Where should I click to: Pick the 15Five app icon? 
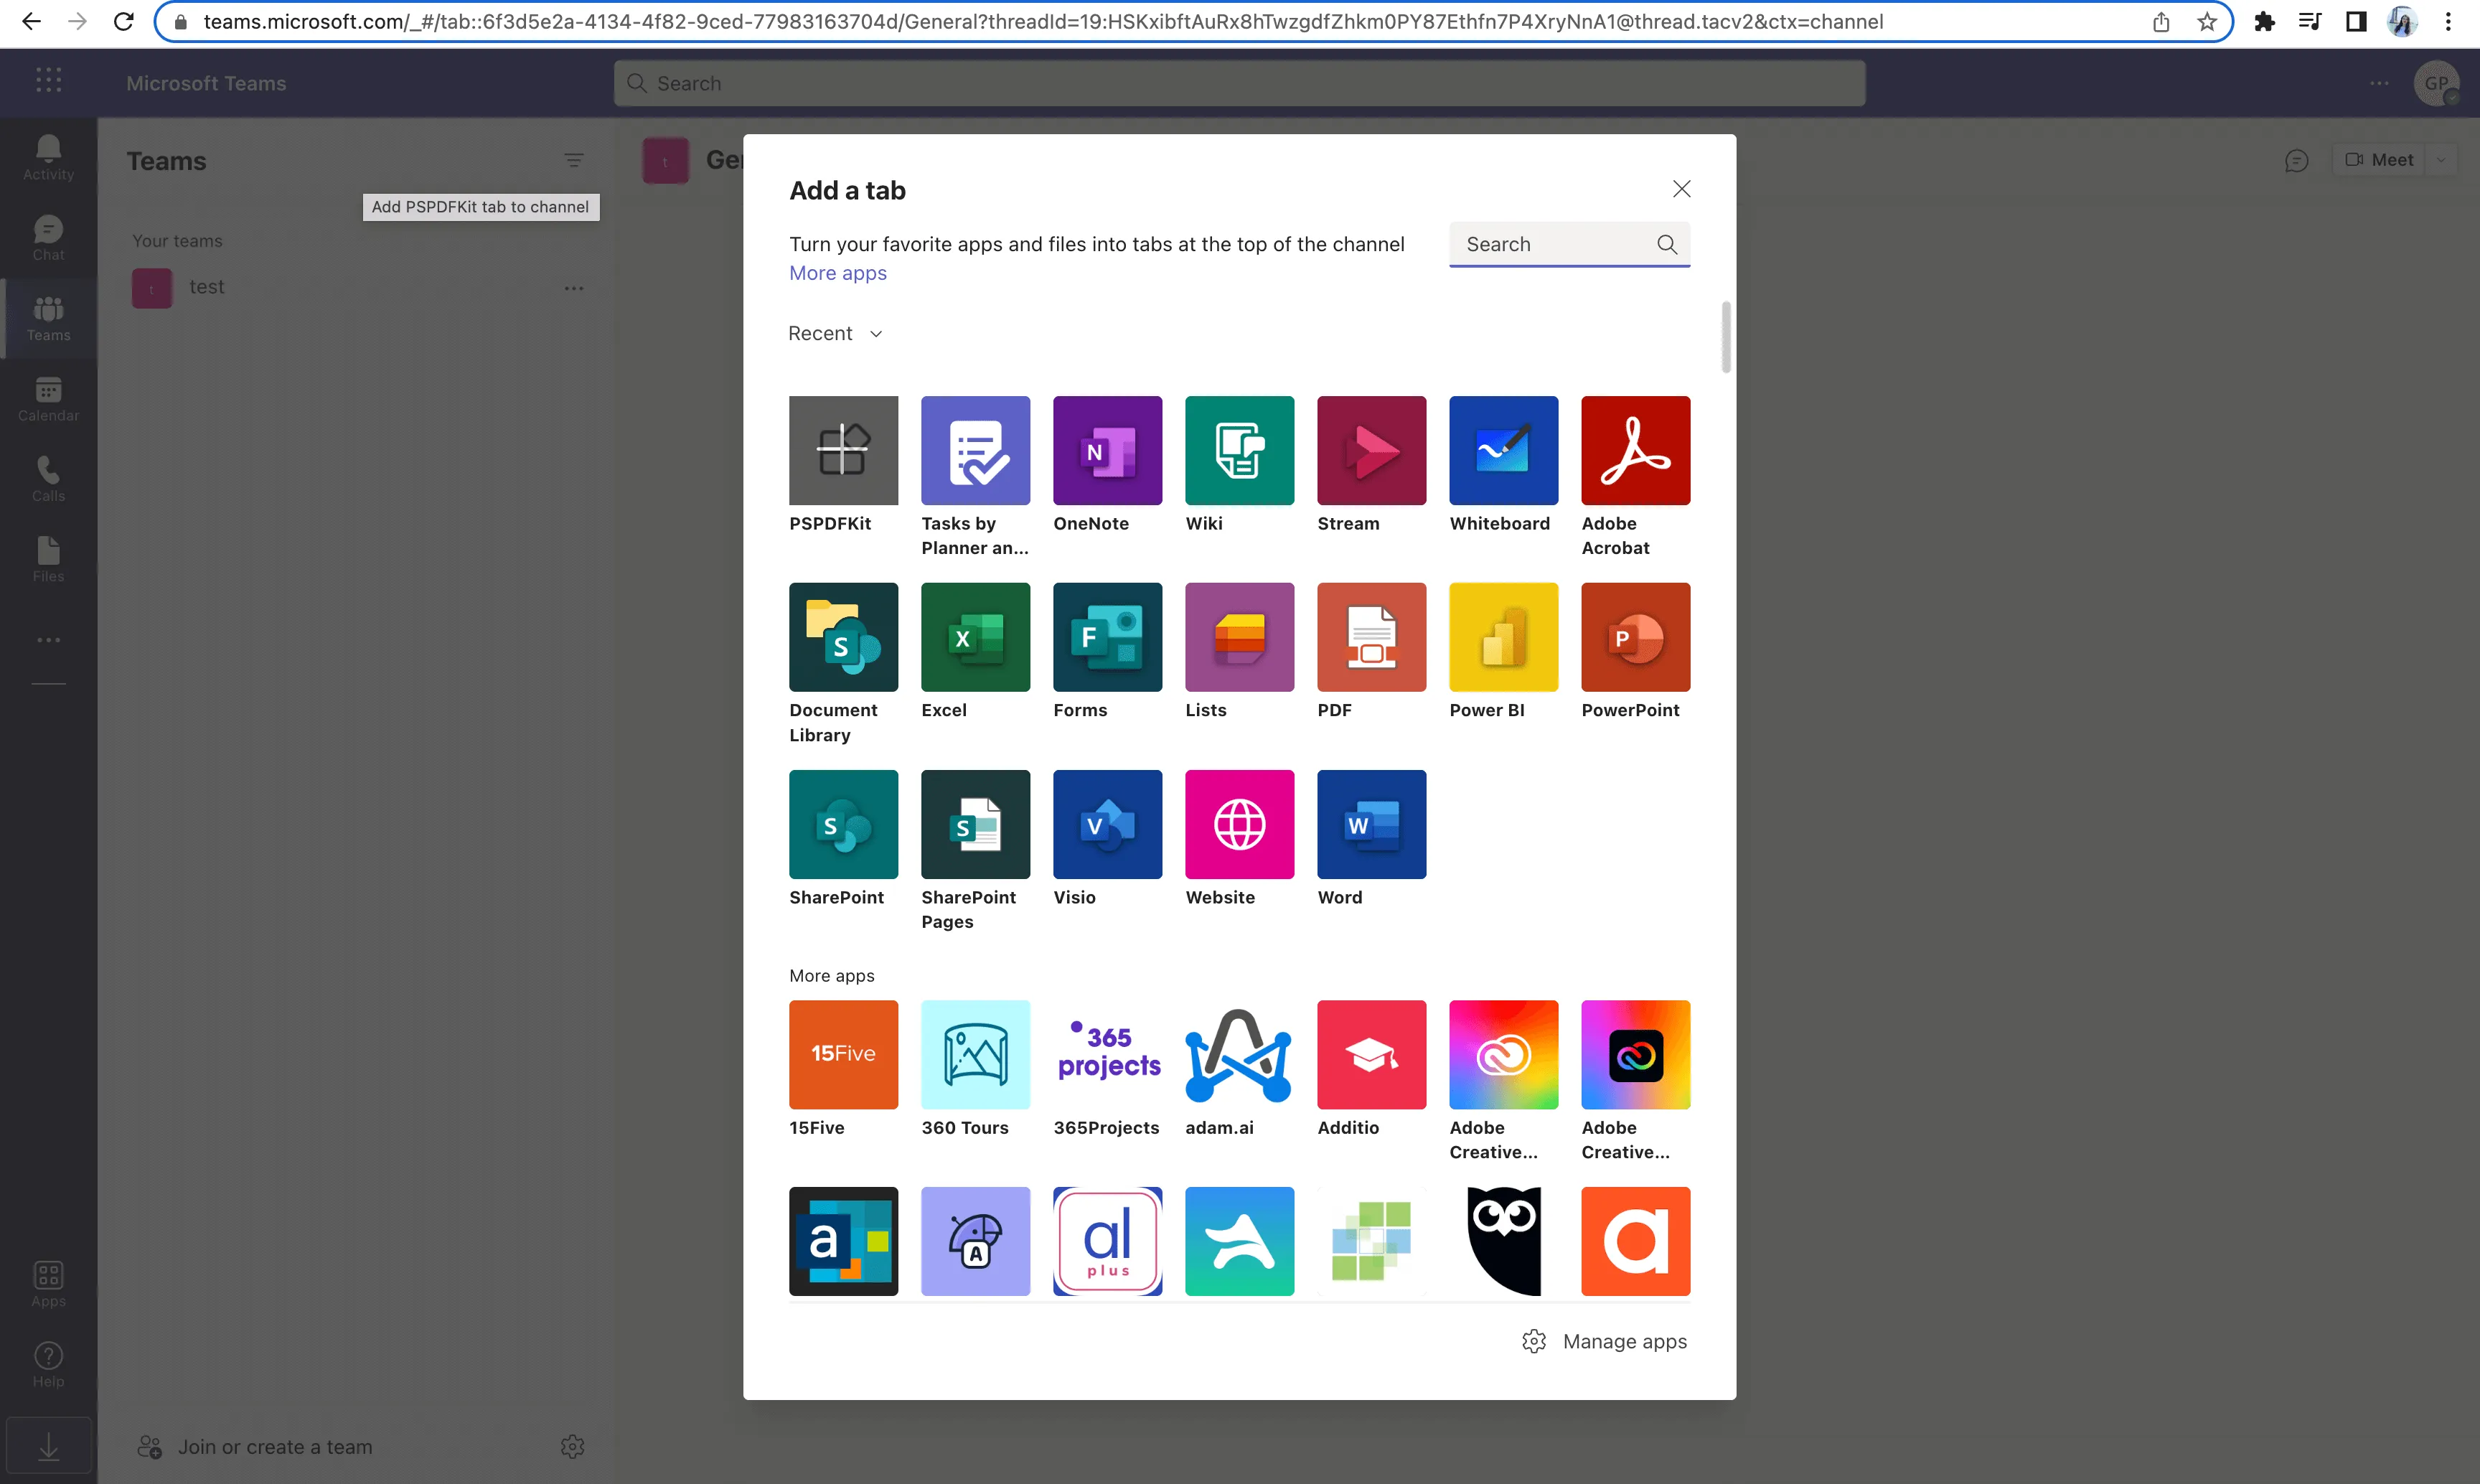[x=843, y=1054]
